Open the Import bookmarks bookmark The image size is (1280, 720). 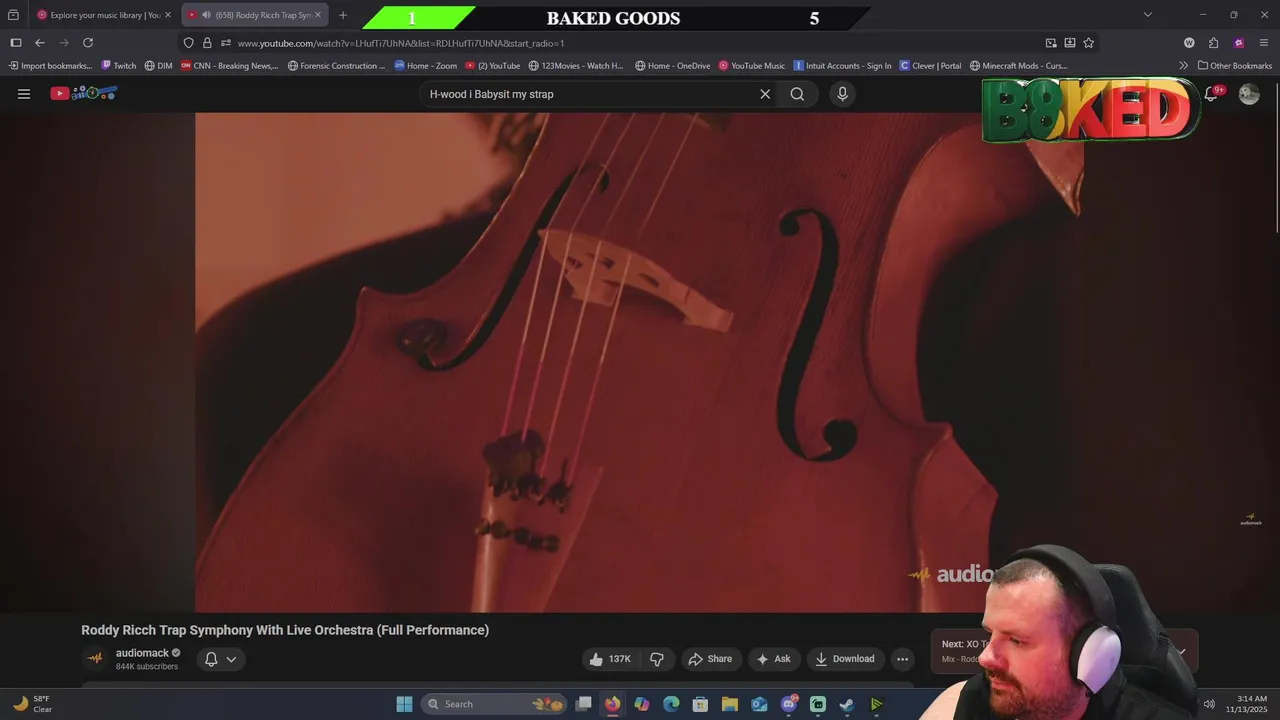click(x=50, y=66)
